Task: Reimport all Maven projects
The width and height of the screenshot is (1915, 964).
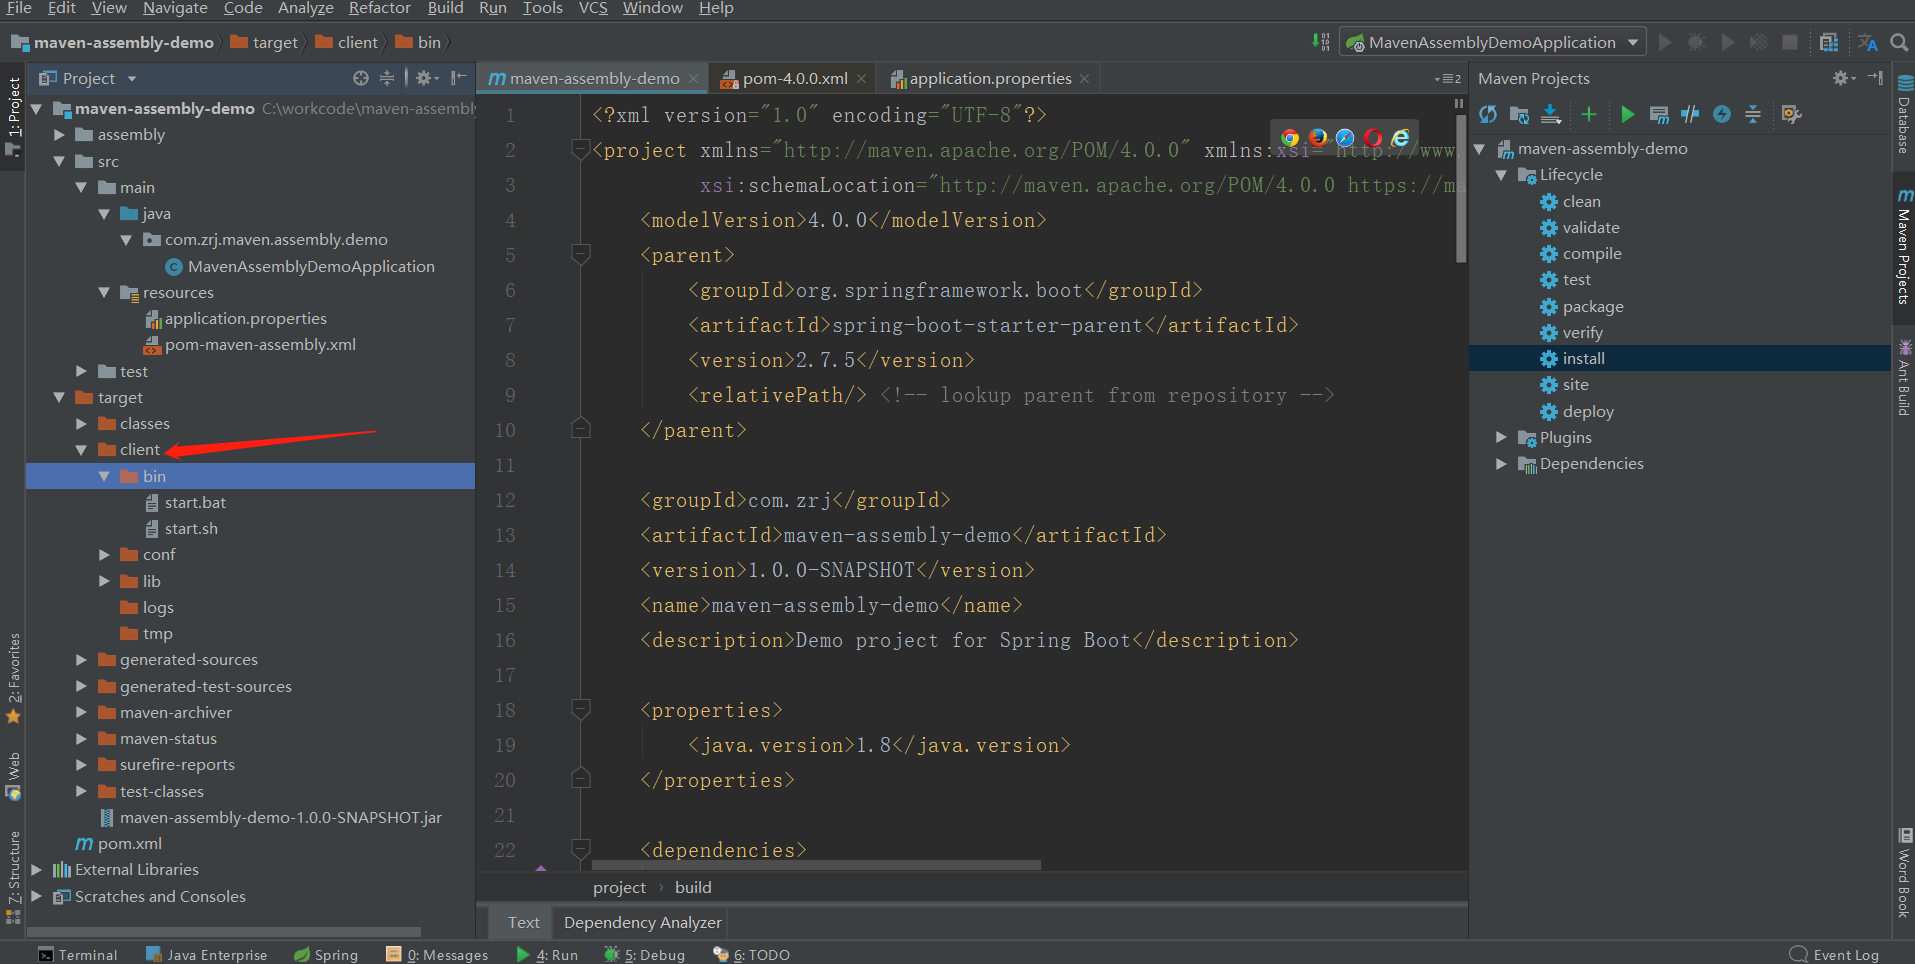Action: point(1488,114)
